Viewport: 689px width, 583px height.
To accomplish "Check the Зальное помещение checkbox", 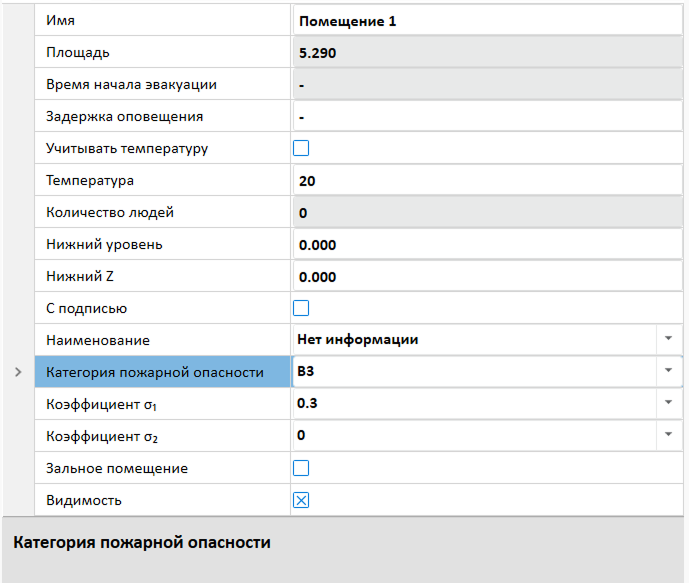I will coord(301,468).
